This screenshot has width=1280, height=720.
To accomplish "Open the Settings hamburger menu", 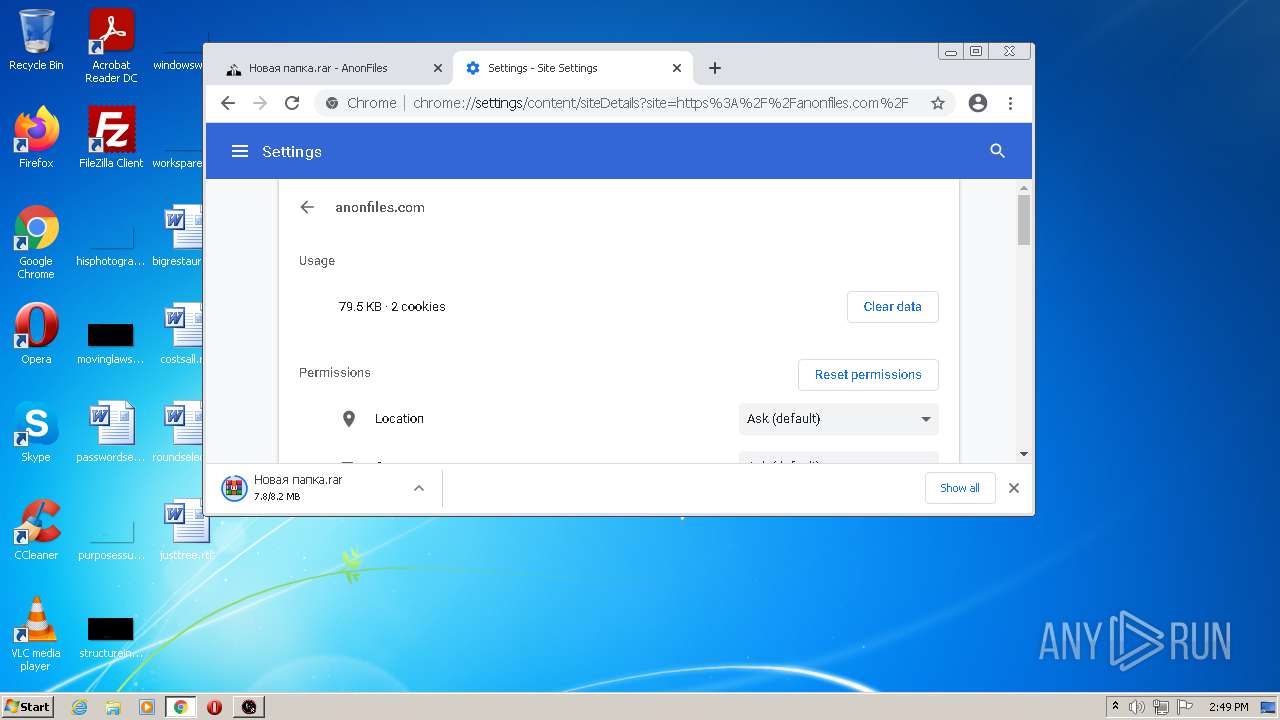I will 239,151.
